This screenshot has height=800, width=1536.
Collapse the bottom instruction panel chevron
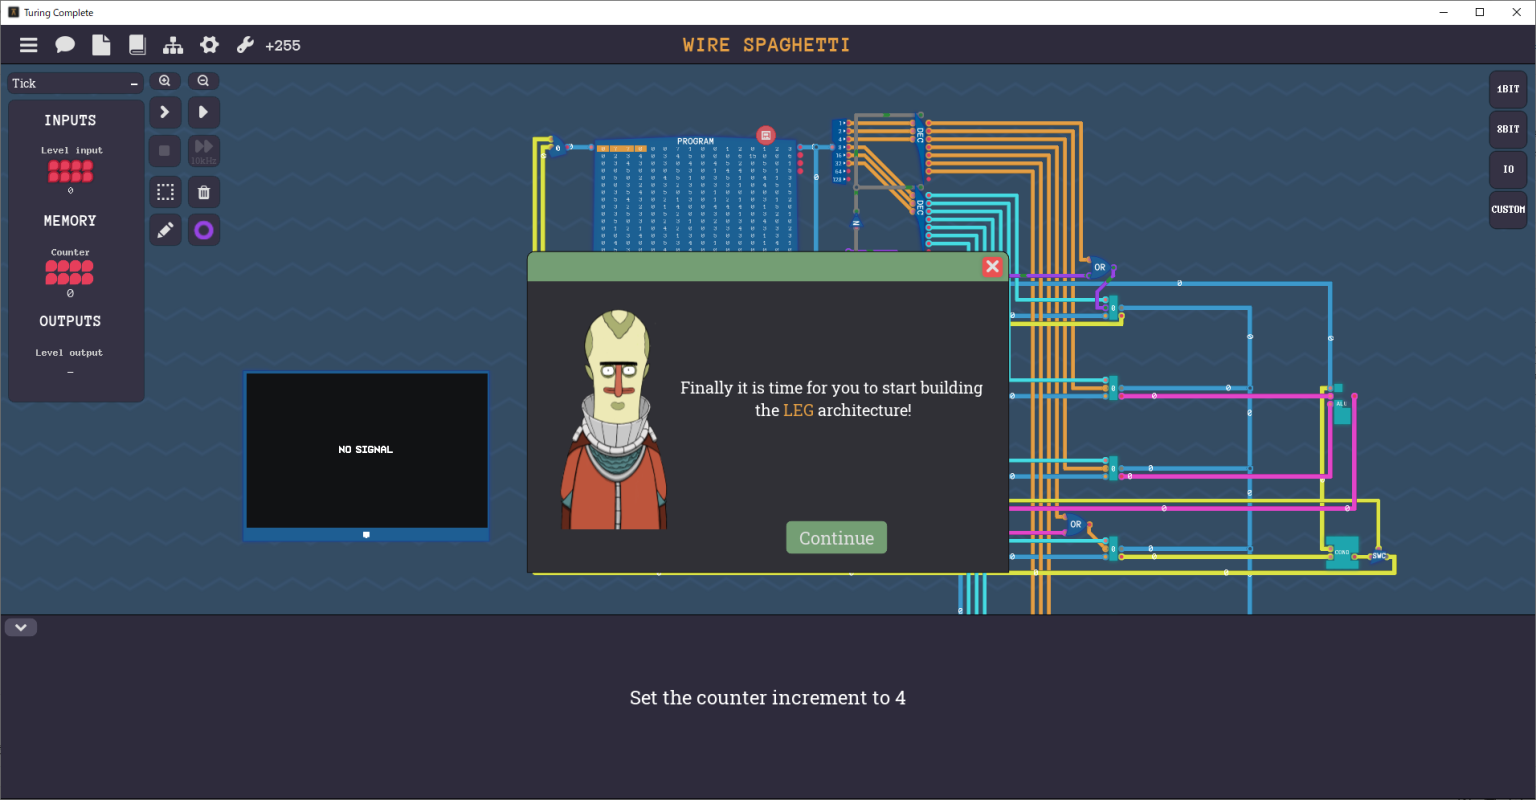[21, 627]
